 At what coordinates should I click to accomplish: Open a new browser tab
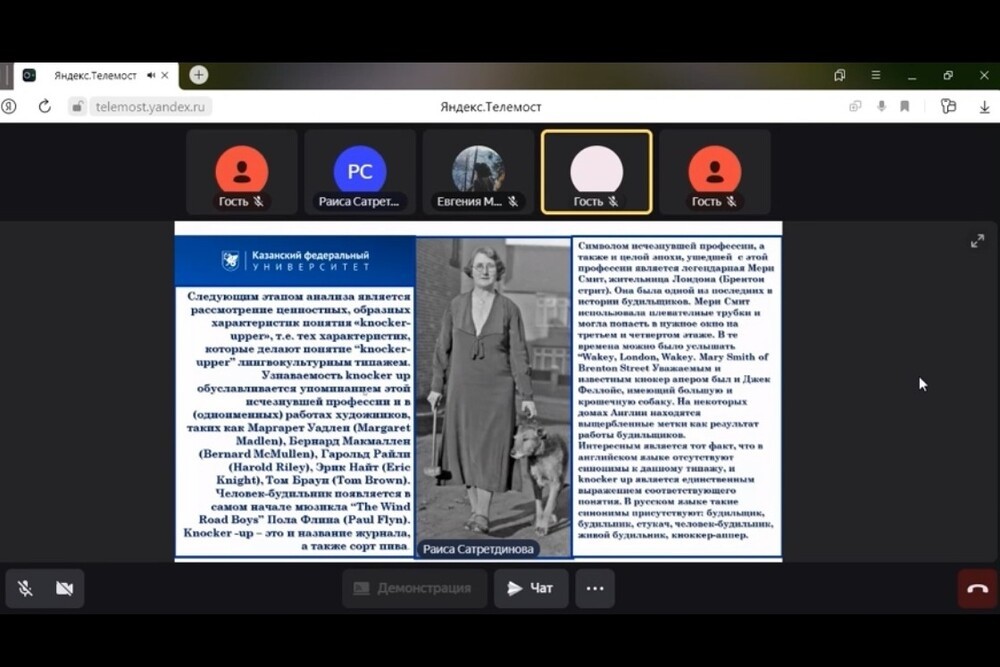[198, 75]
